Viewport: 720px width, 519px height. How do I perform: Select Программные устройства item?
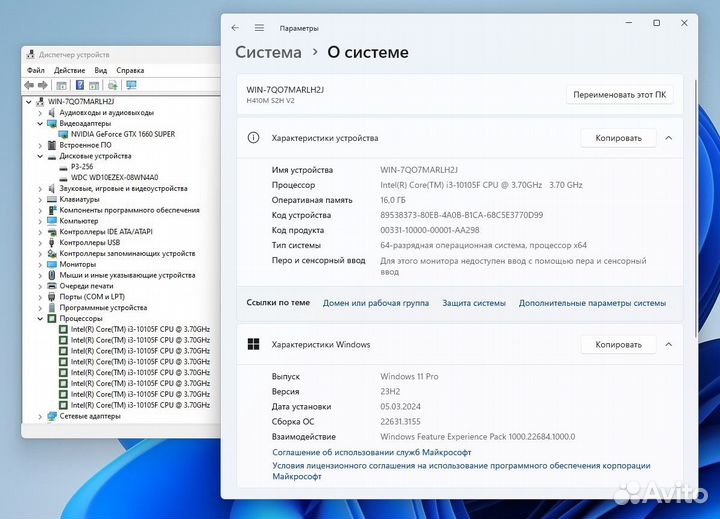pos(103,308)
